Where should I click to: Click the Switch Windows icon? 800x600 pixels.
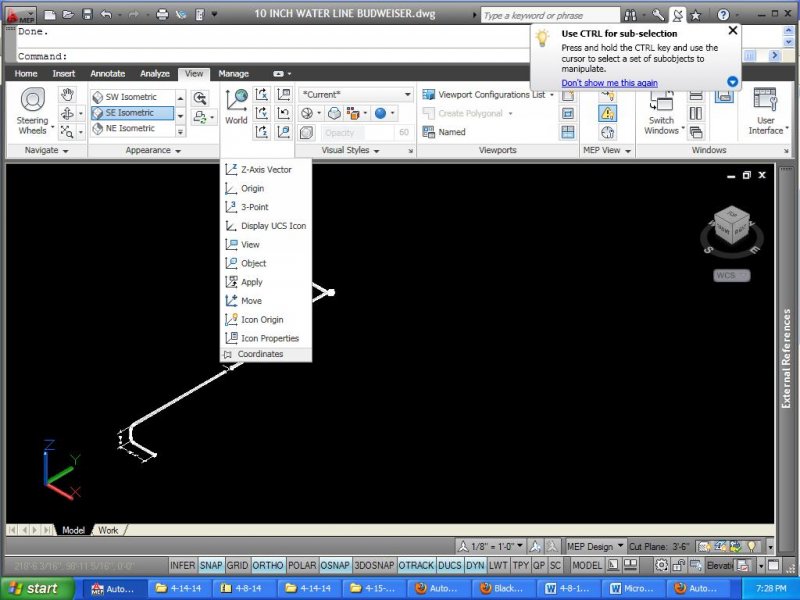(662, 110)
